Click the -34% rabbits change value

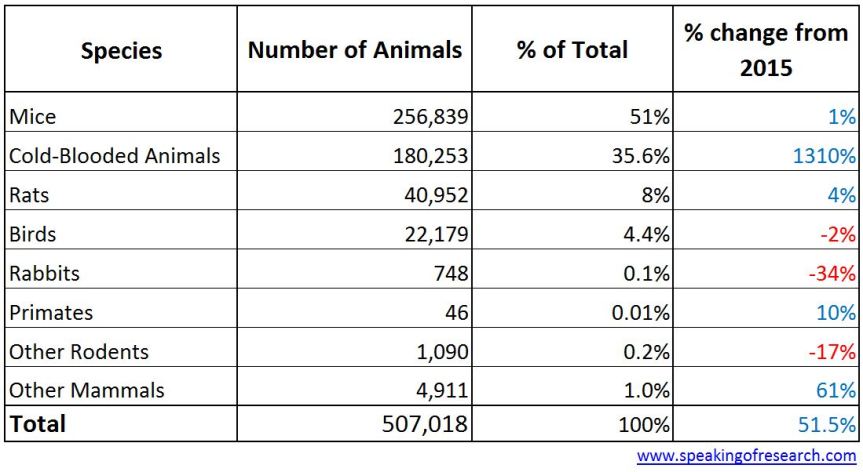[x=833, y=273]
